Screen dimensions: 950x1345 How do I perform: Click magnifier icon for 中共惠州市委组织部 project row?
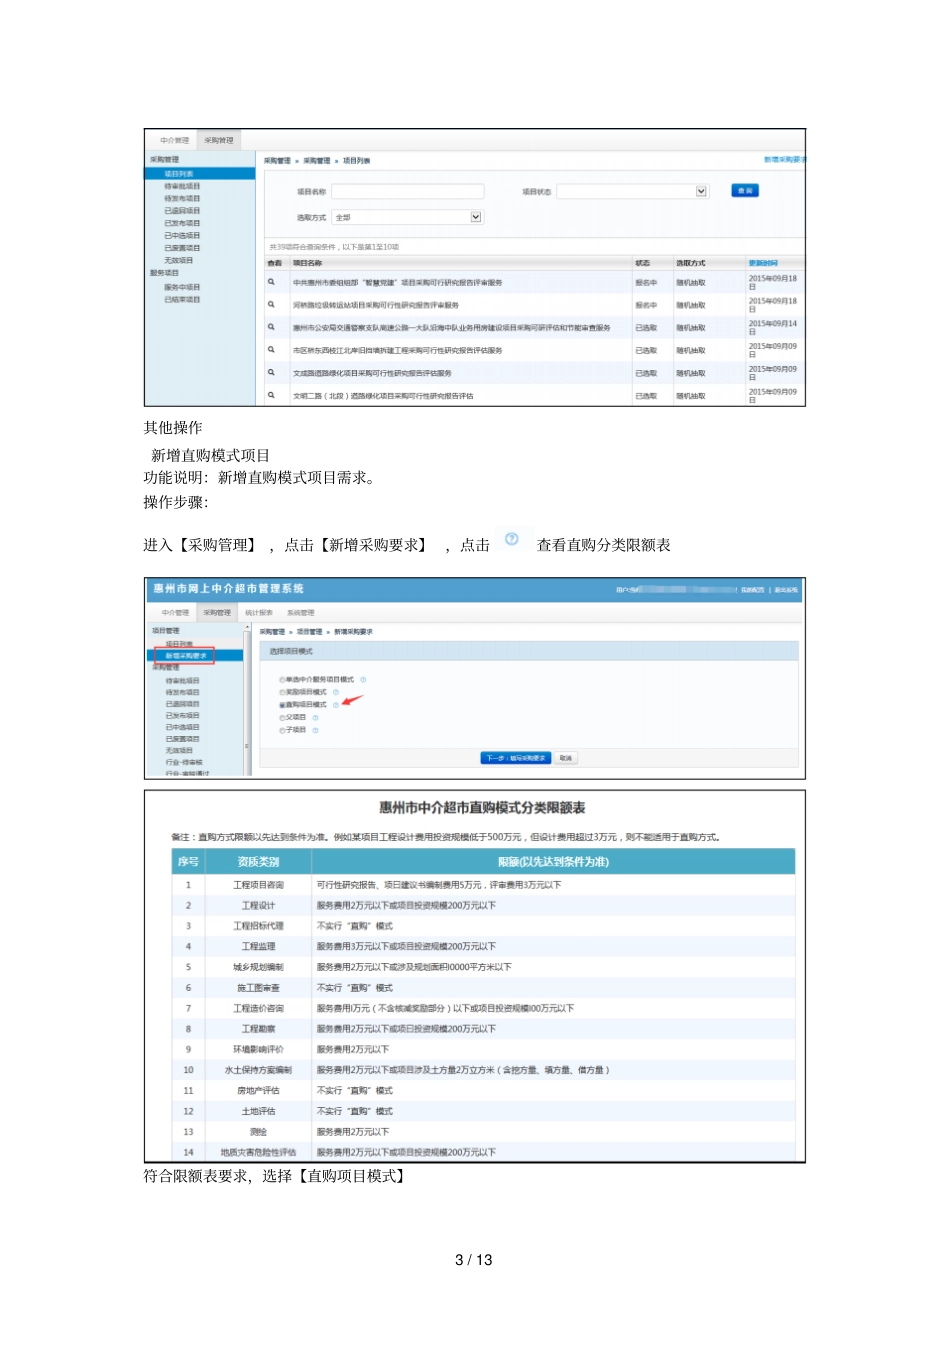271,282
